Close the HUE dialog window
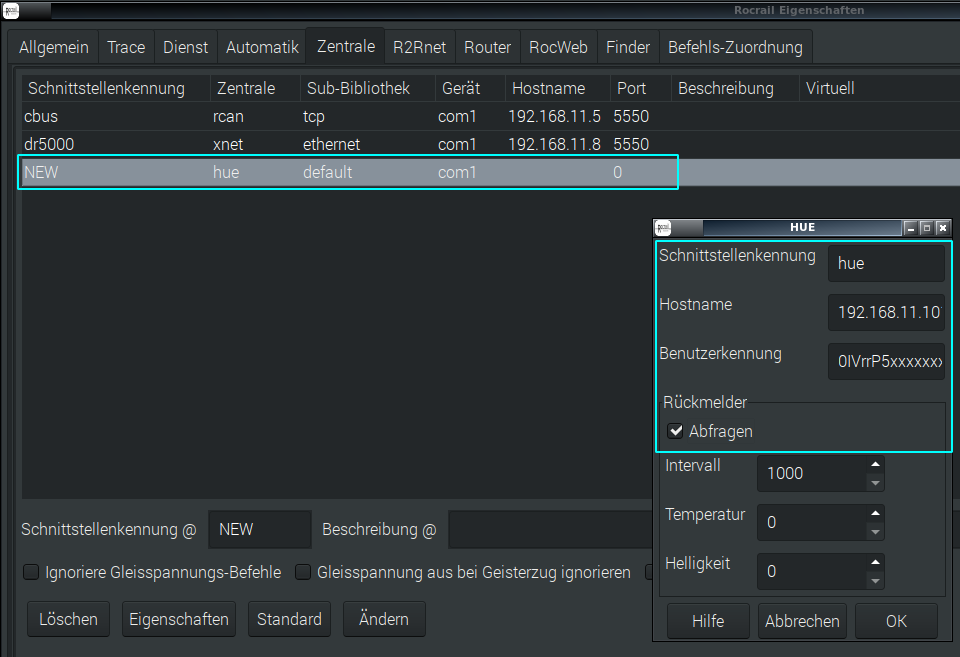Viewport: 960px width, 657px height. (942, 228)
